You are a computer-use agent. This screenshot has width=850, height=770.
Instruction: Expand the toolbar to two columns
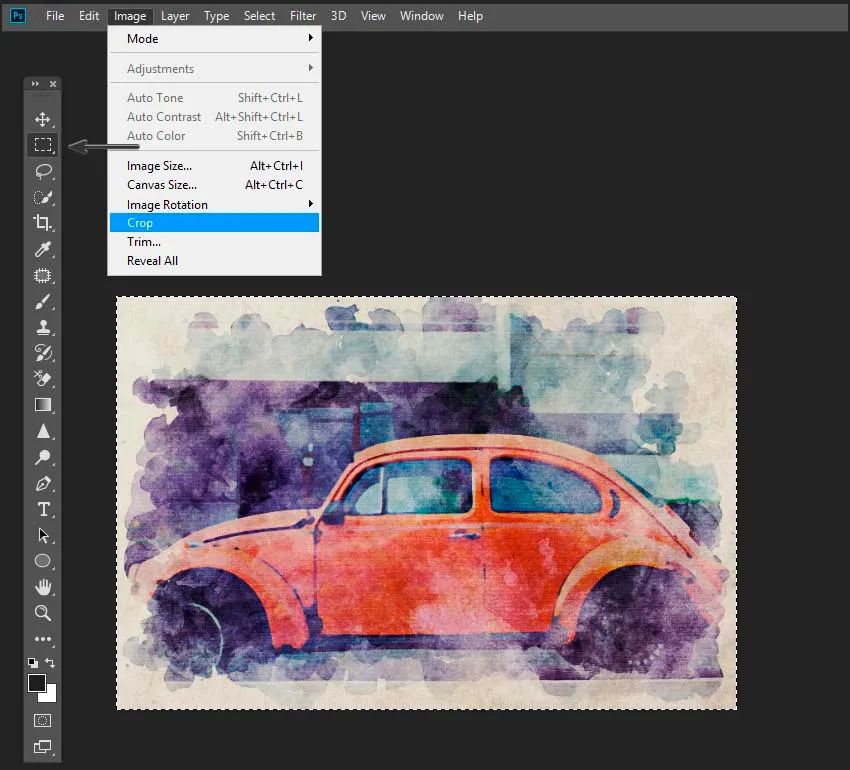[x=35, y=84]
